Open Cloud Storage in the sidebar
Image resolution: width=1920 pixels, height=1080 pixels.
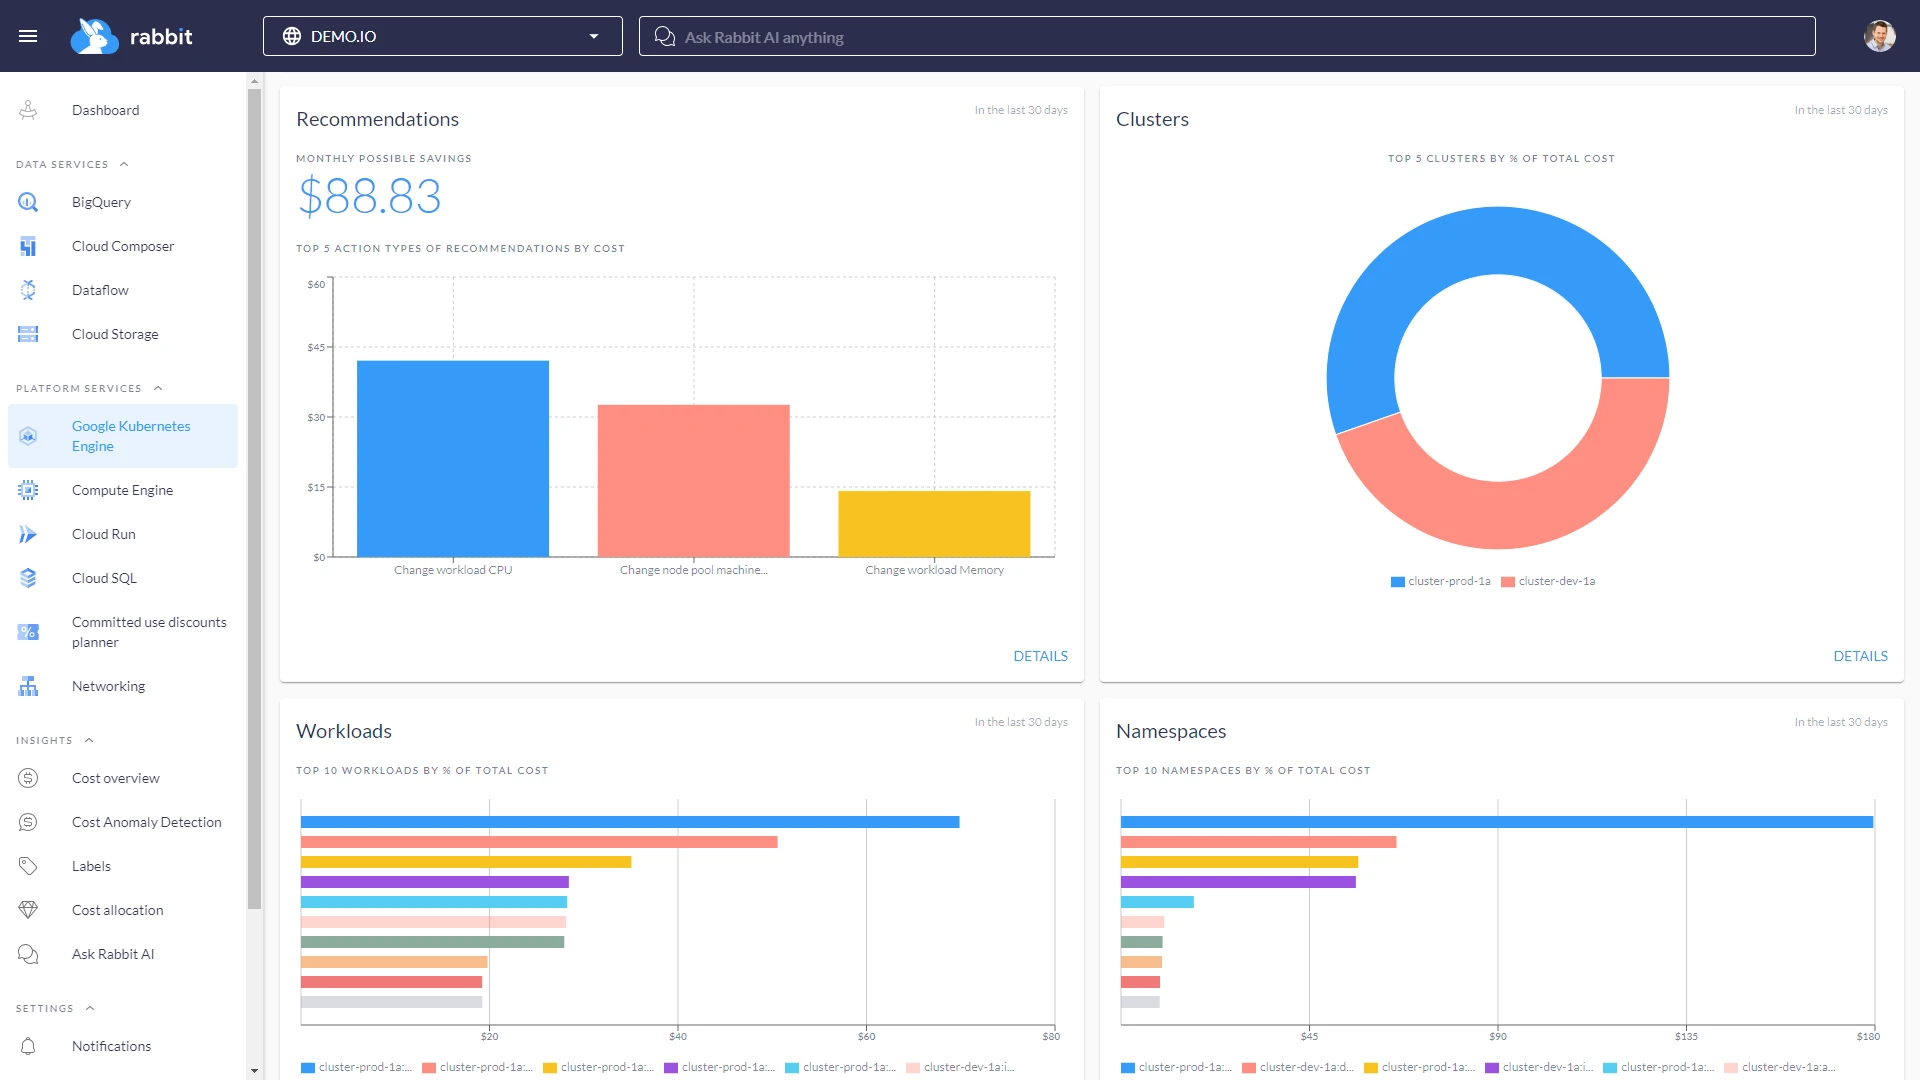[115, 334]
